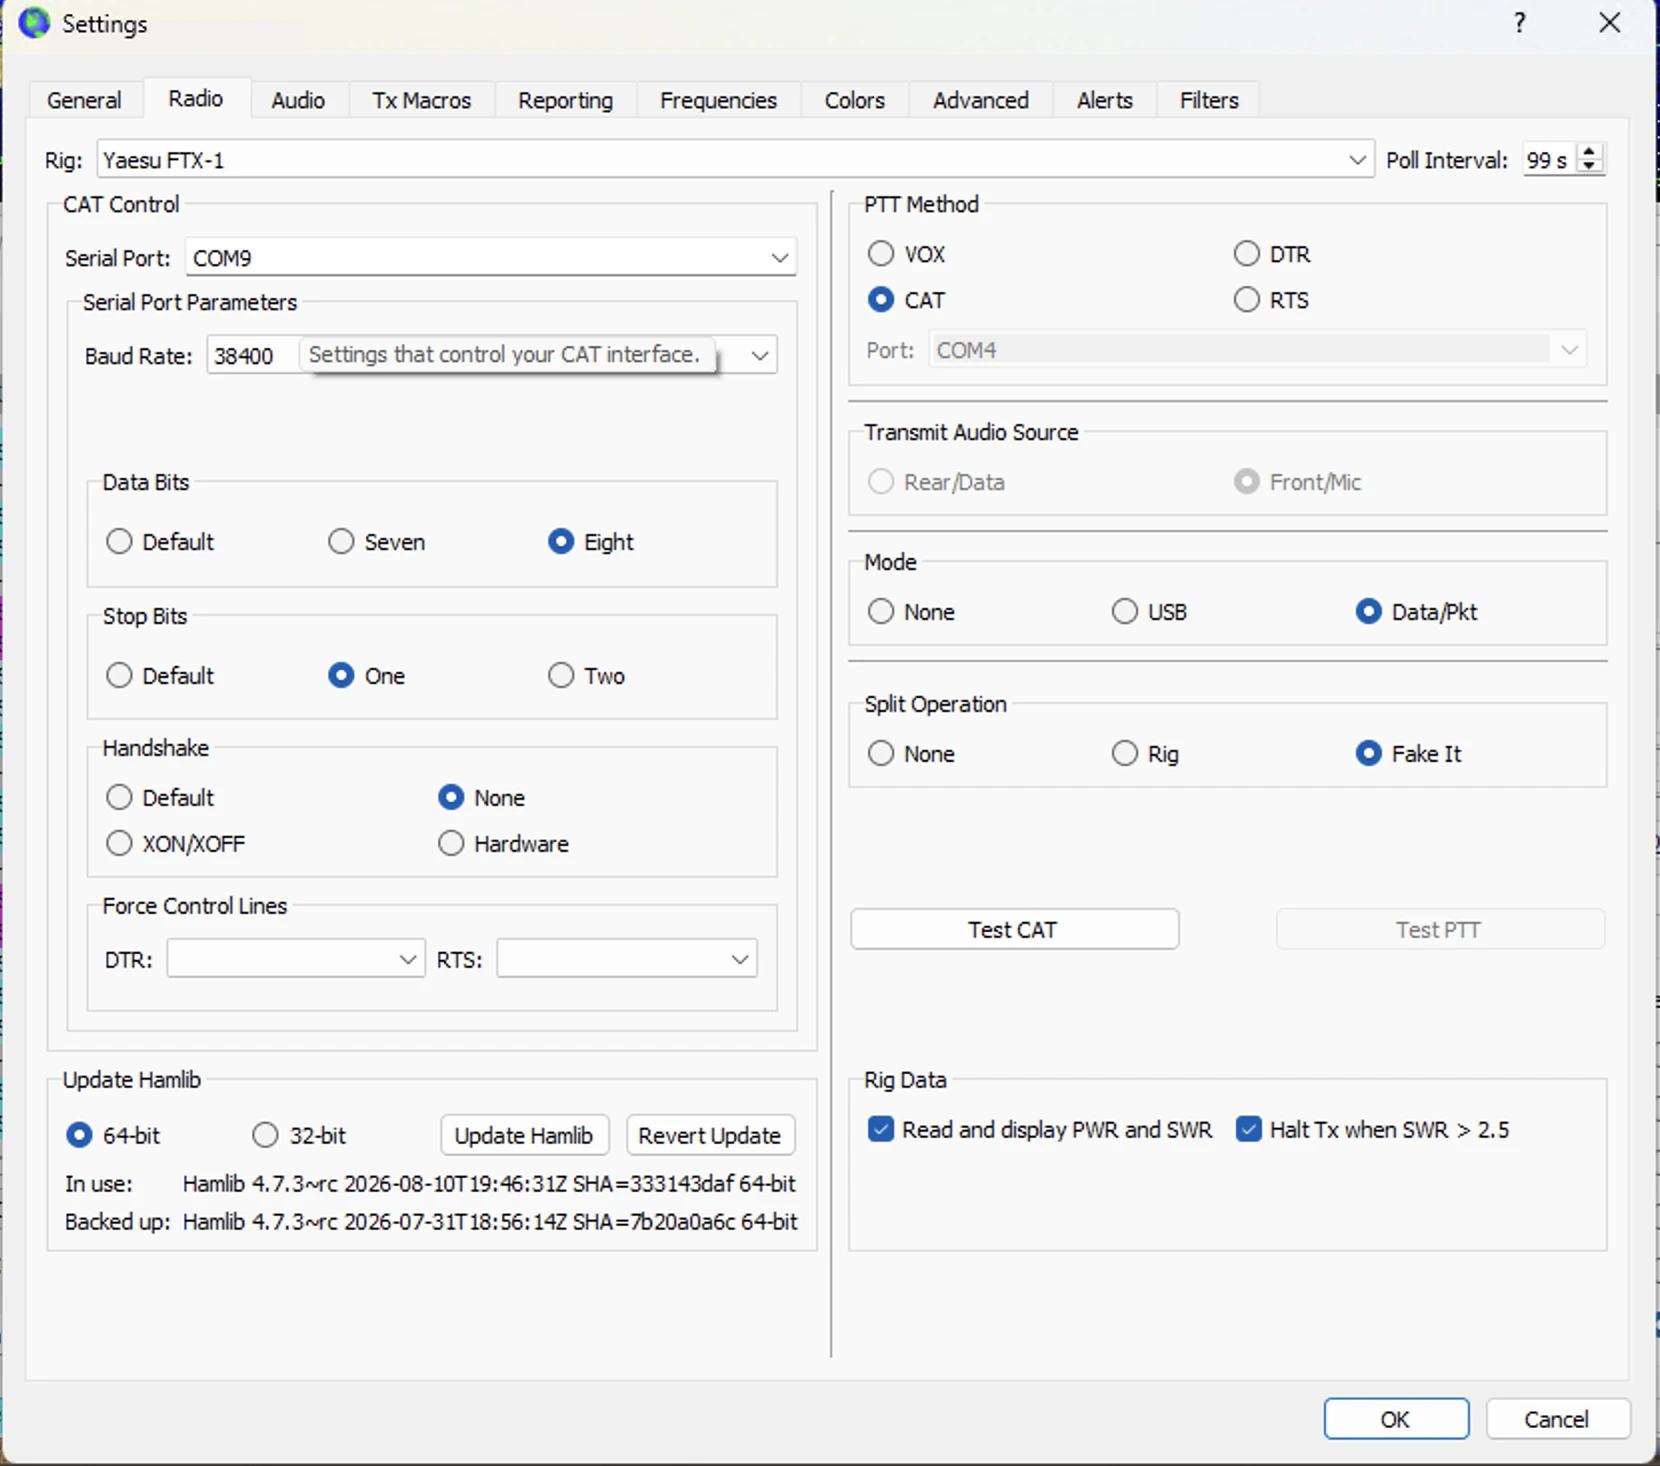Click the Settings window app icon
This screenshot has width=1660, height=1466.
point(34,23)
